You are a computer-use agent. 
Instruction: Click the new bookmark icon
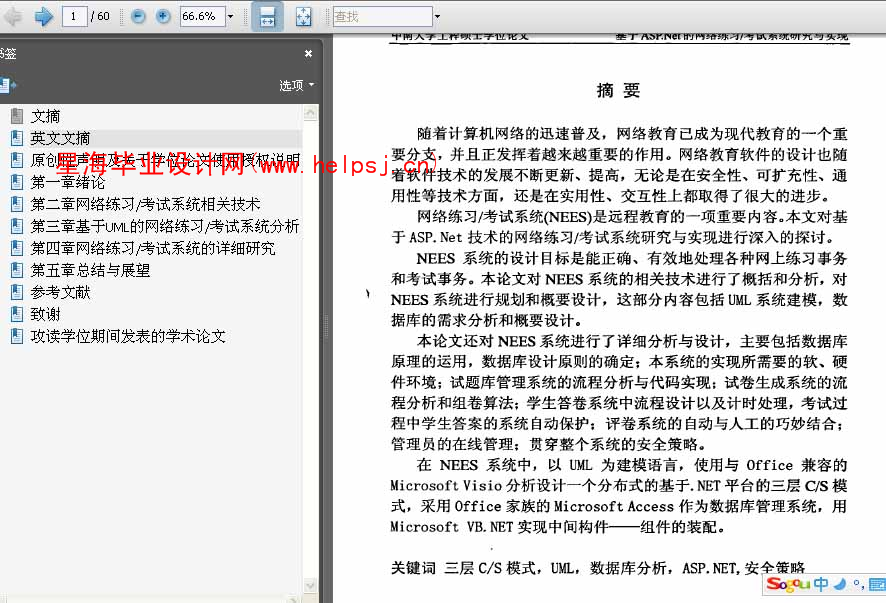pos(8,85)
